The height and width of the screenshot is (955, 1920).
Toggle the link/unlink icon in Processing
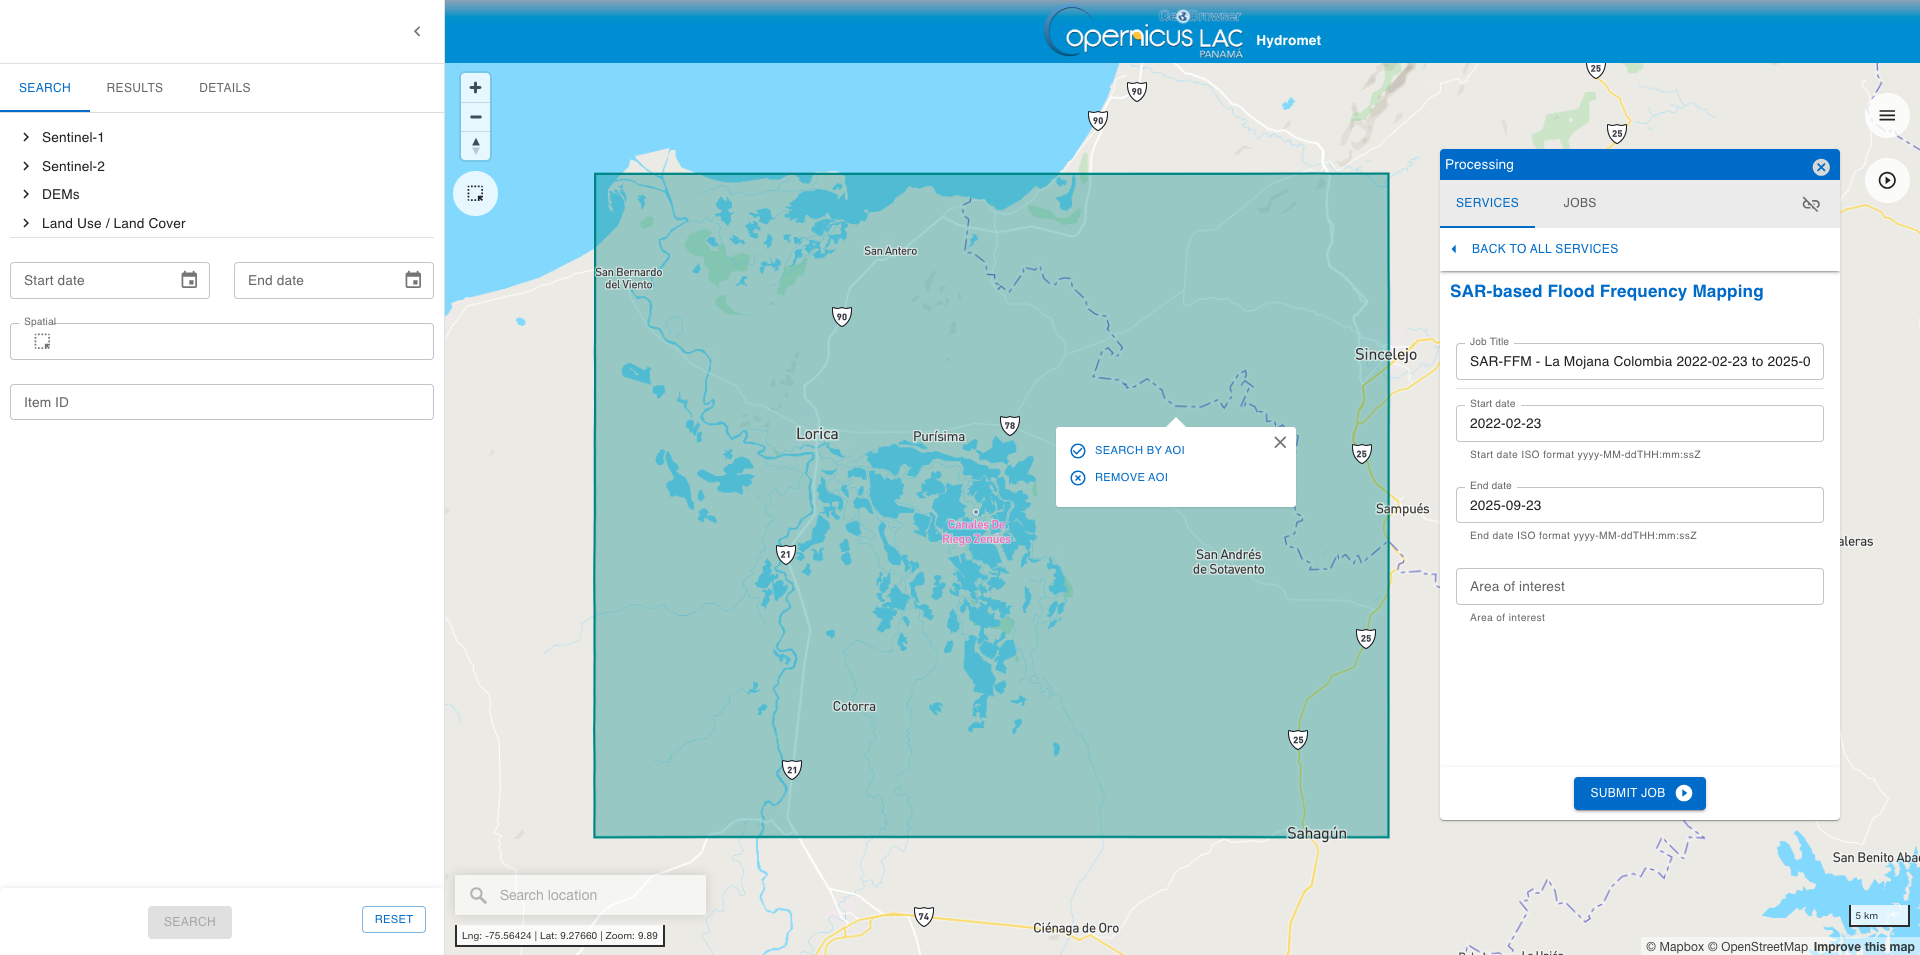1811,204
